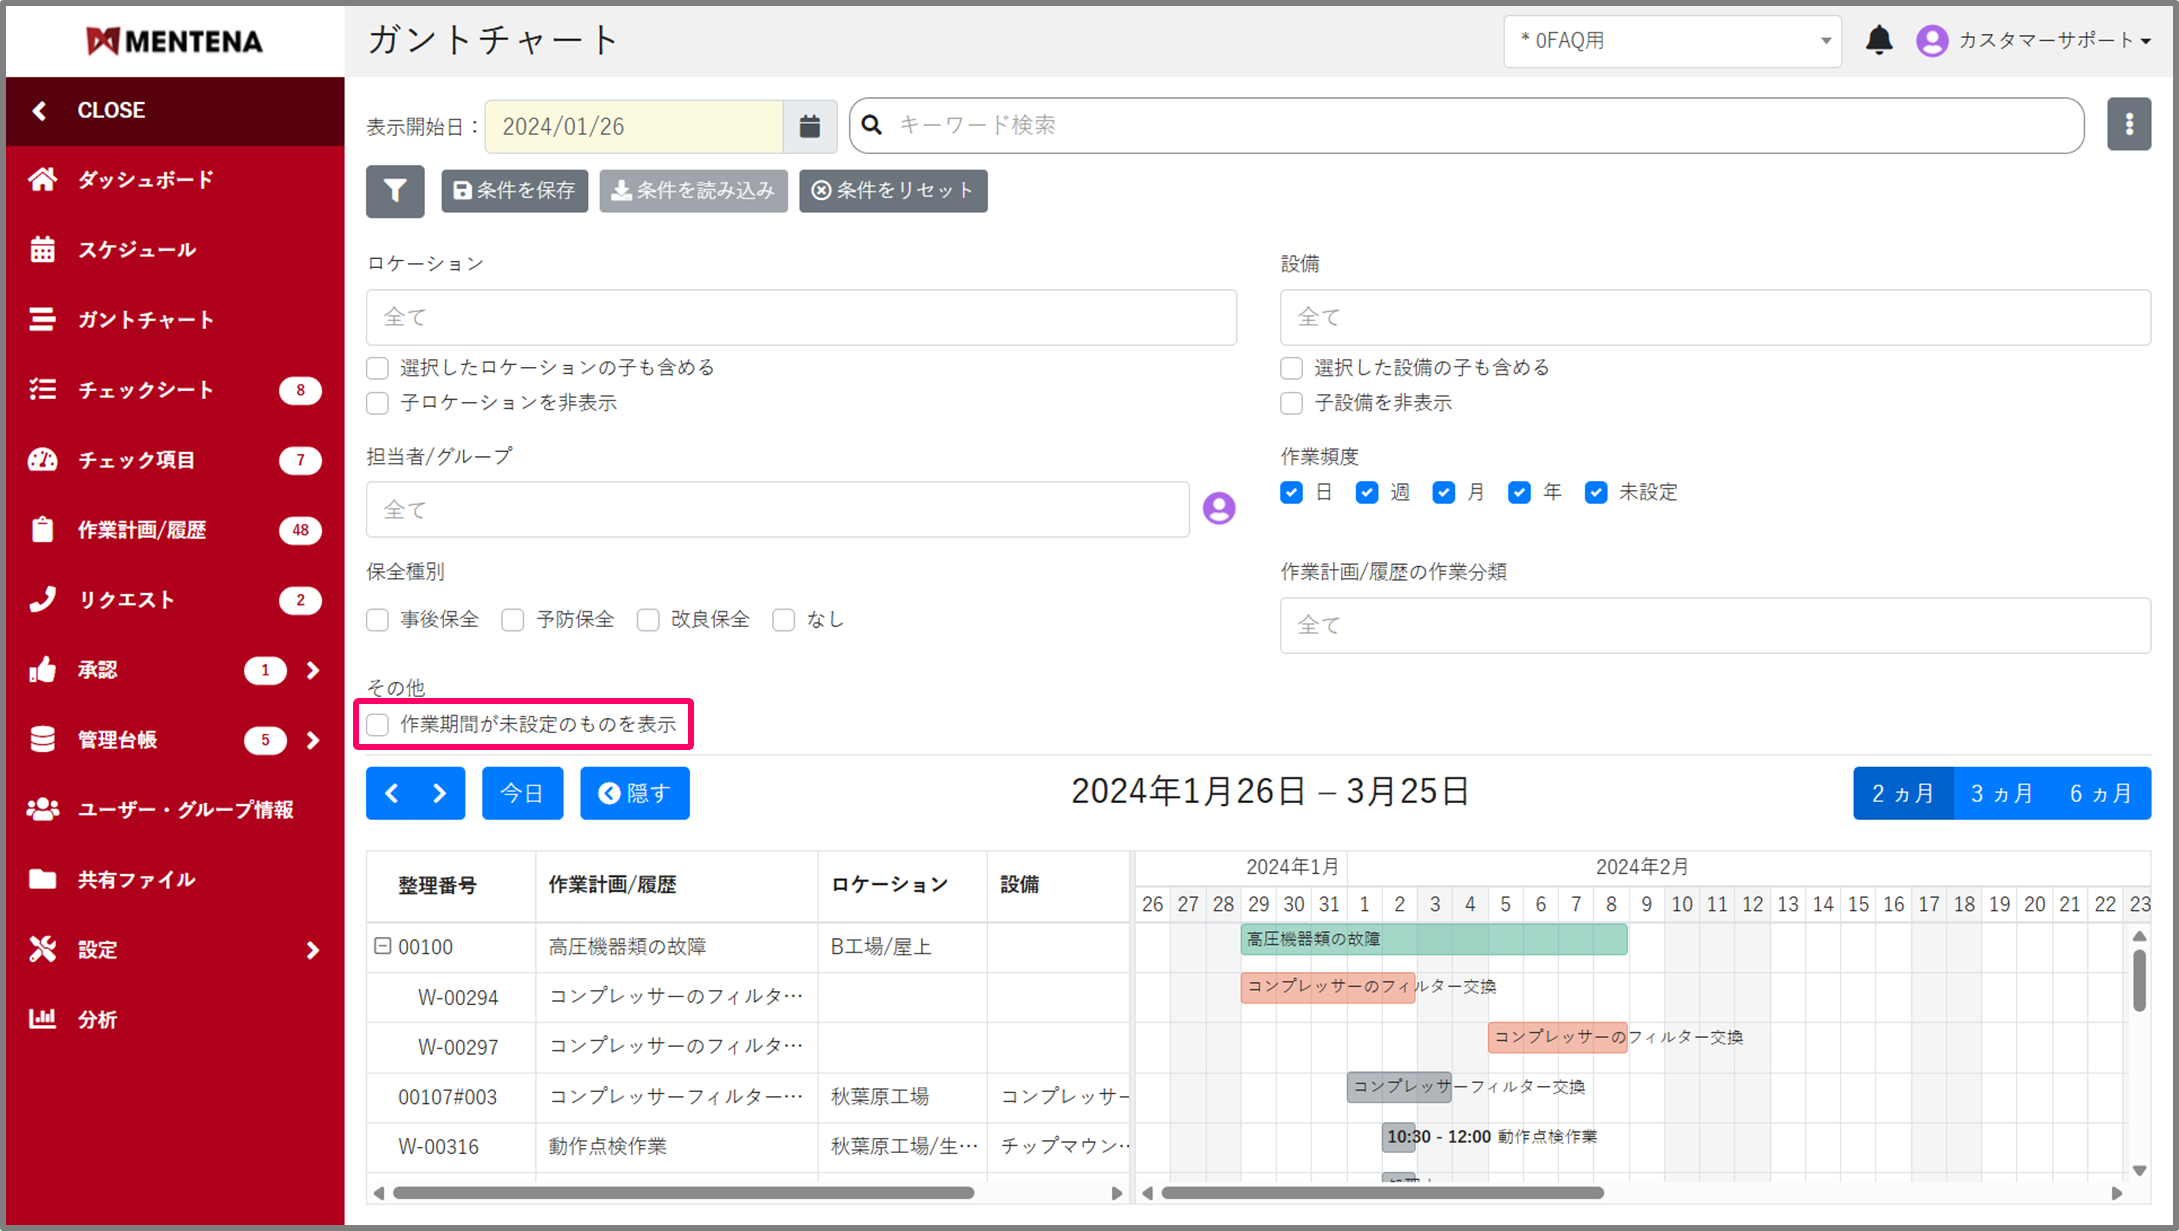This screenshot has width=2179, height=1231.
Task: Open チェックシート in the sidebar menu
Action: point(145,390)
